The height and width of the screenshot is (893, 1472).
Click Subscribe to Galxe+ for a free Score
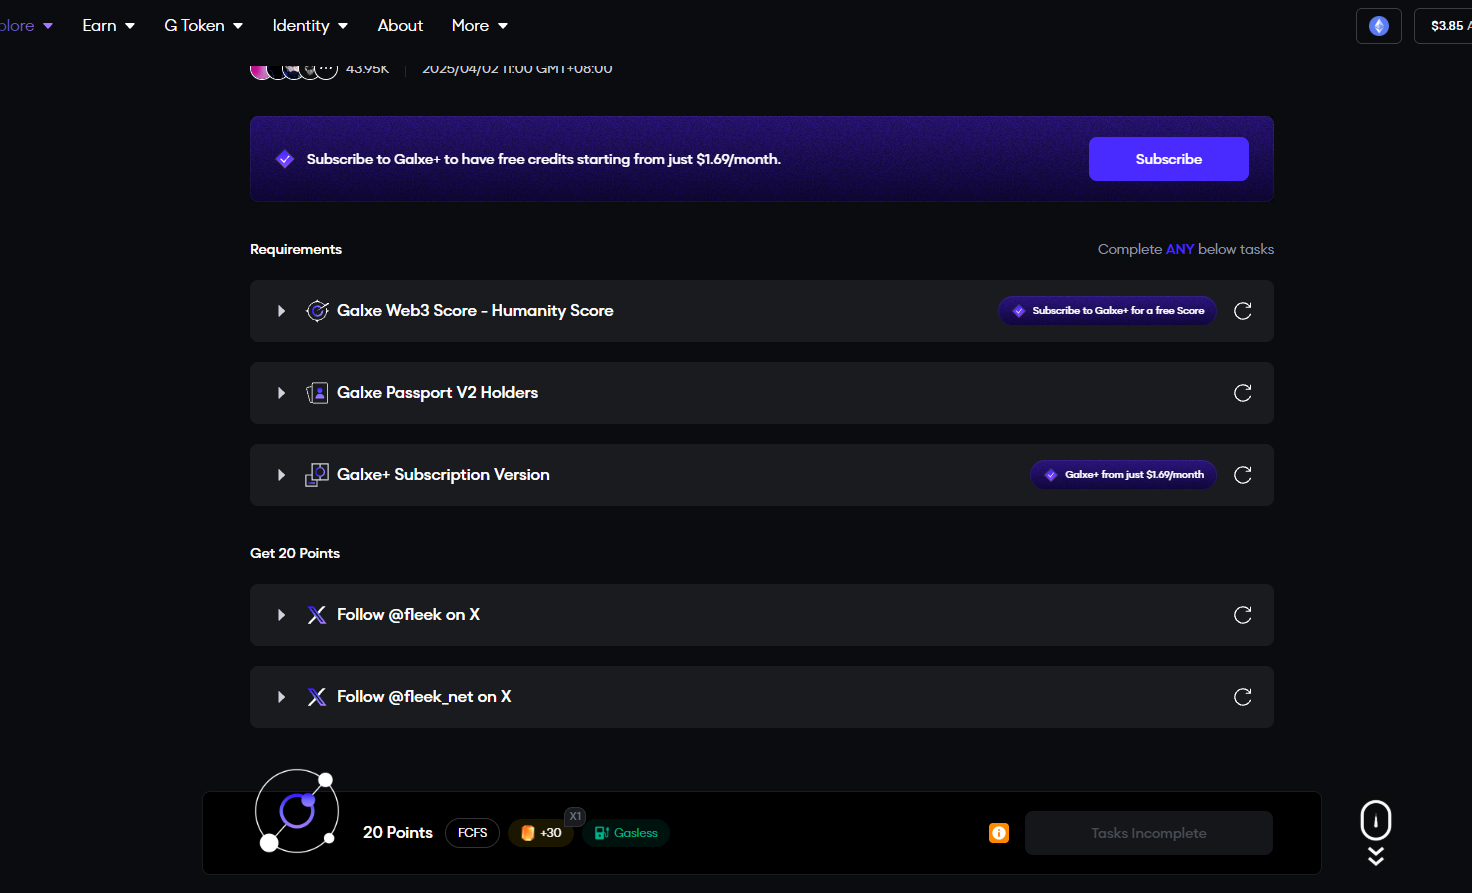(x=1107, y=311)
